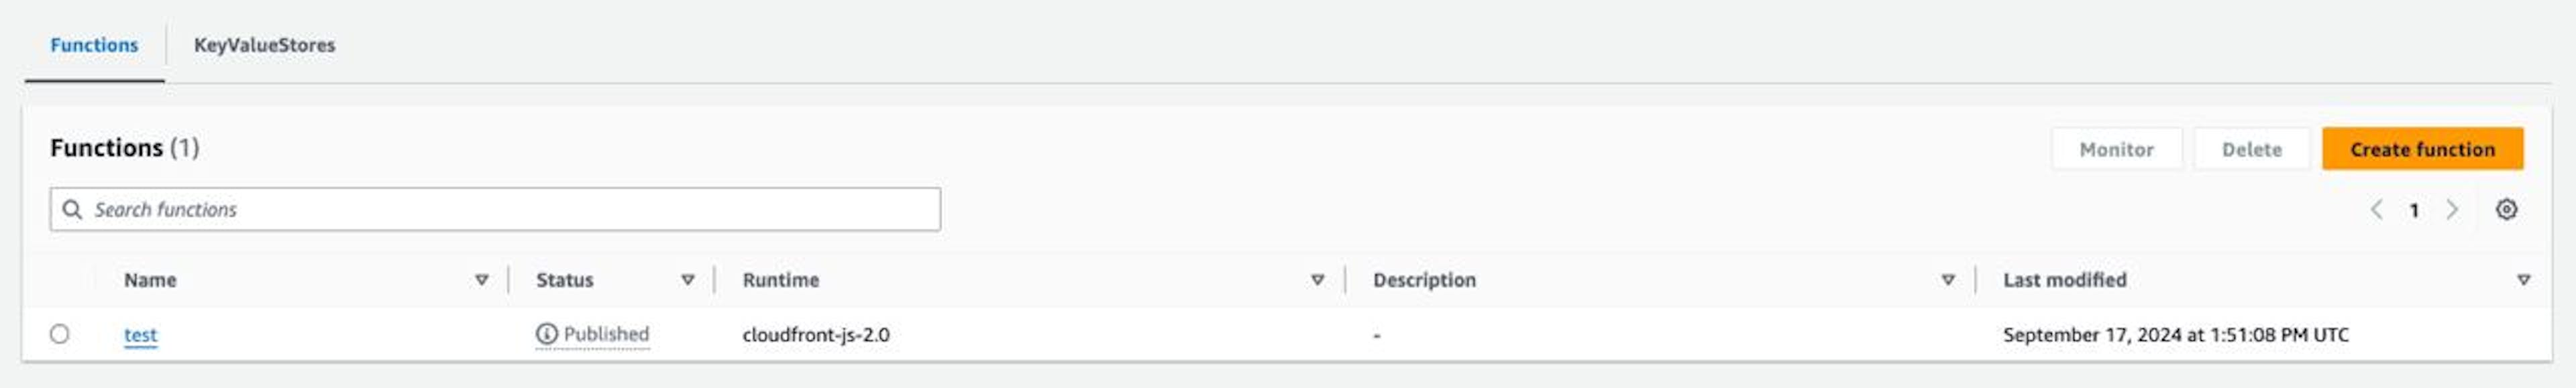The height and width of the screenshot is (388, 2576).
Task: Click the magnifier icon in search box
Action: [x=72, y=209]
